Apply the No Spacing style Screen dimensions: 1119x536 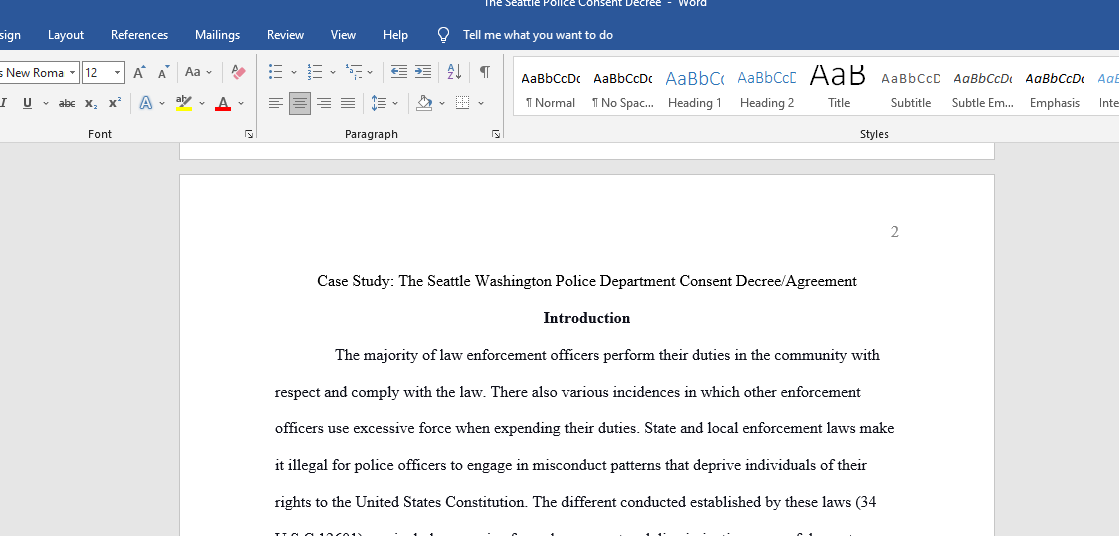tap(622, 86)
